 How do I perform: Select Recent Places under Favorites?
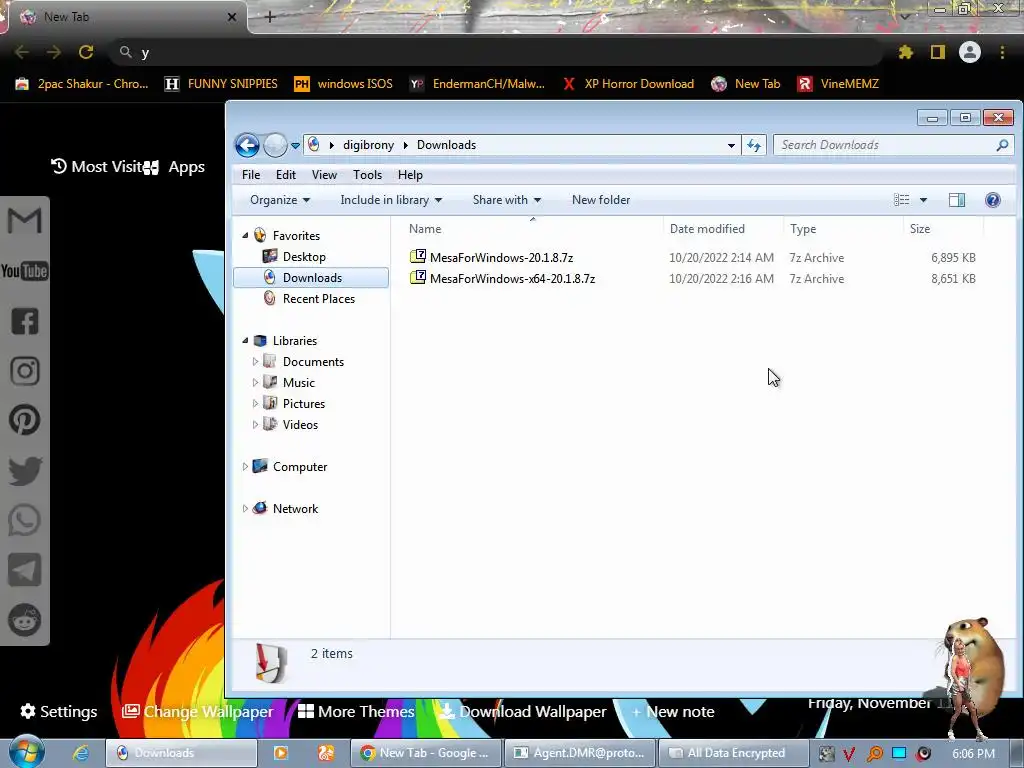[x=319, y=298]
